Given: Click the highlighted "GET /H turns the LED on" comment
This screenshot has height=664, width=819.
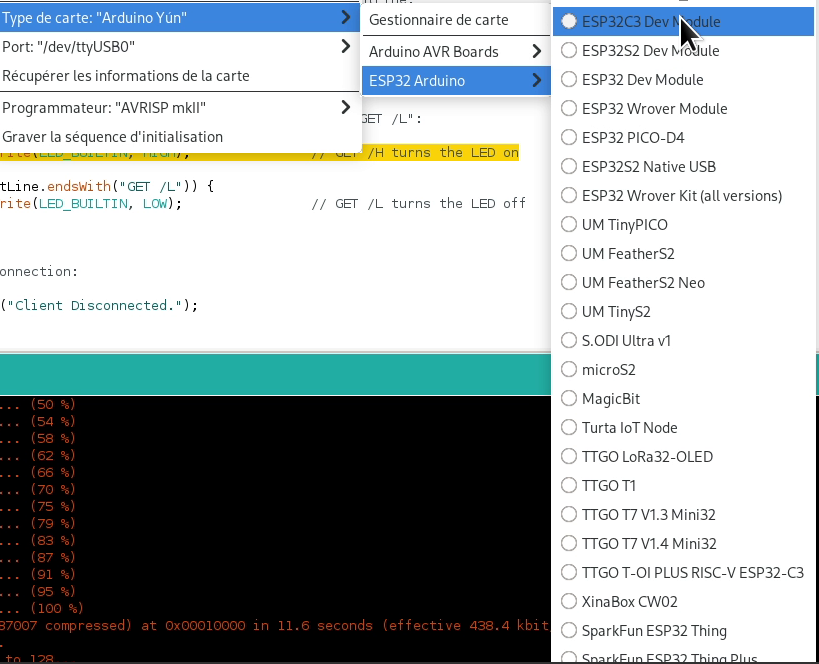Looking at the screenshot, I should 415,153.
